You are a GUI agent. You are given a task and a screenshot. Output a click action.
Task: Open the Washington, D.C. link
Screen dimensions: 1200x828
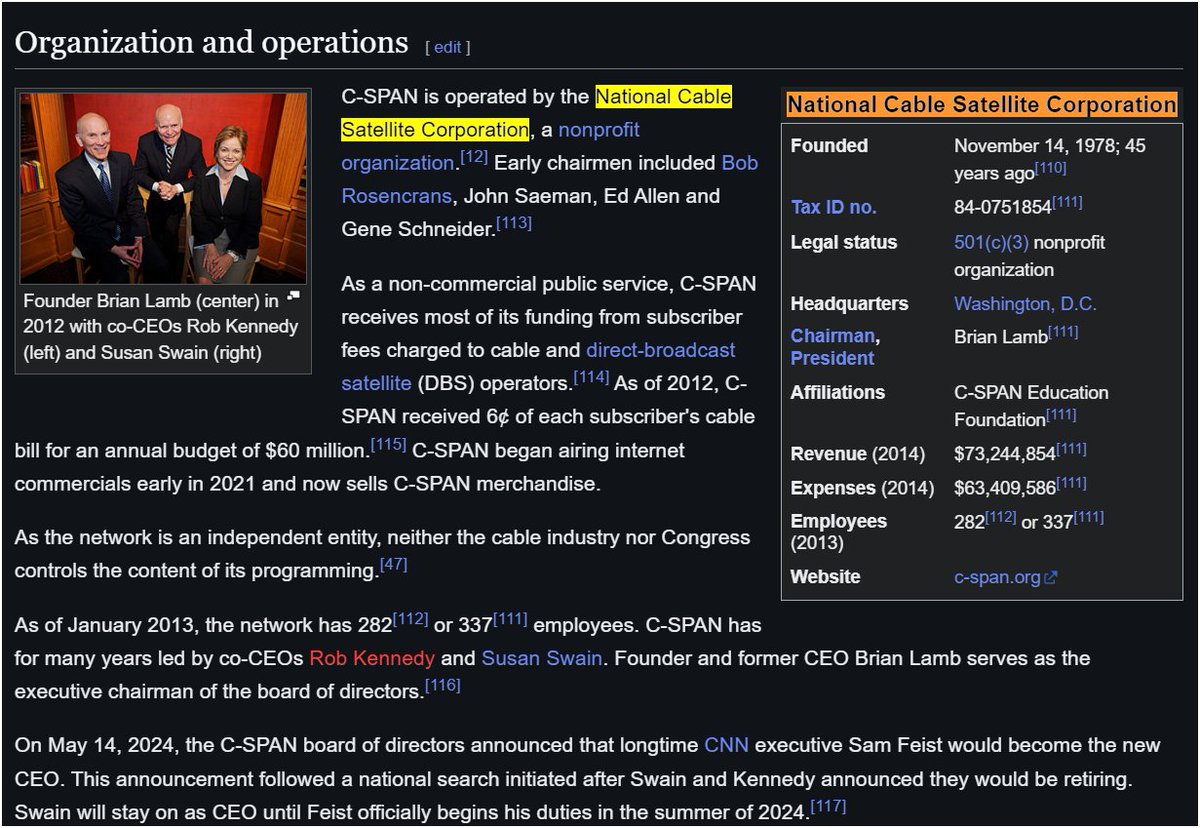1025,303
